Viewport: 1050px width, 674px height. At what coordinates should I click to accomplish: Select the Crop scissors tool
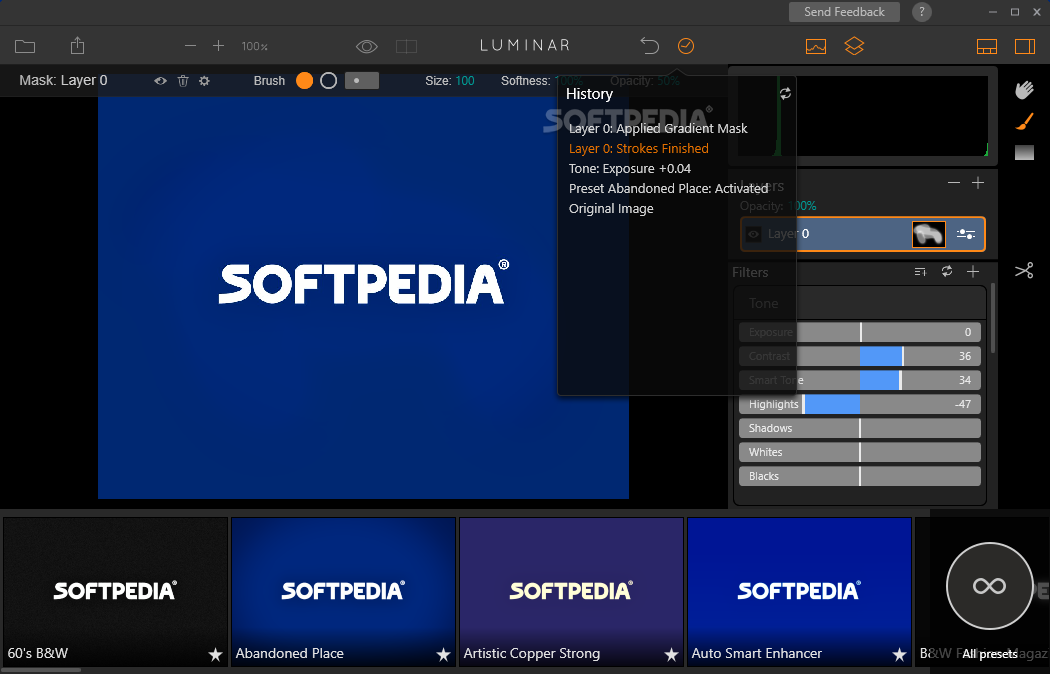(x=1024, y=270)
